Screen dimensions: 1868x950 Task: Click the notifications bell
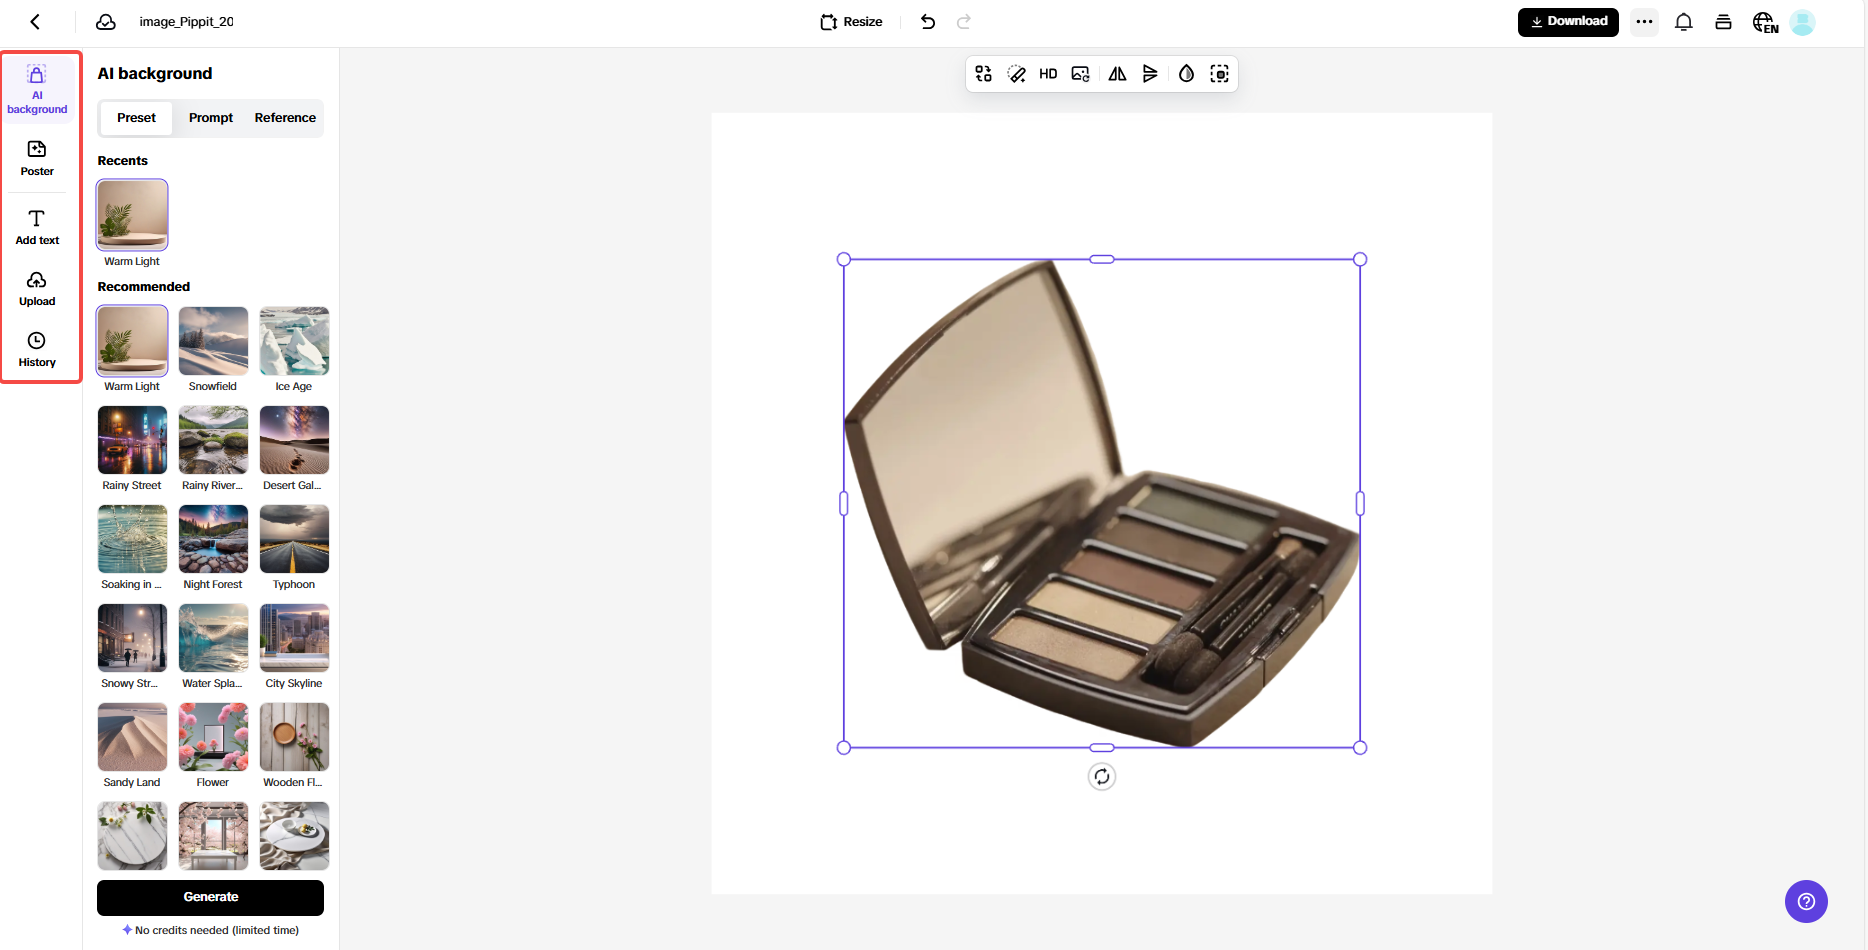(x=1683, y=21)
